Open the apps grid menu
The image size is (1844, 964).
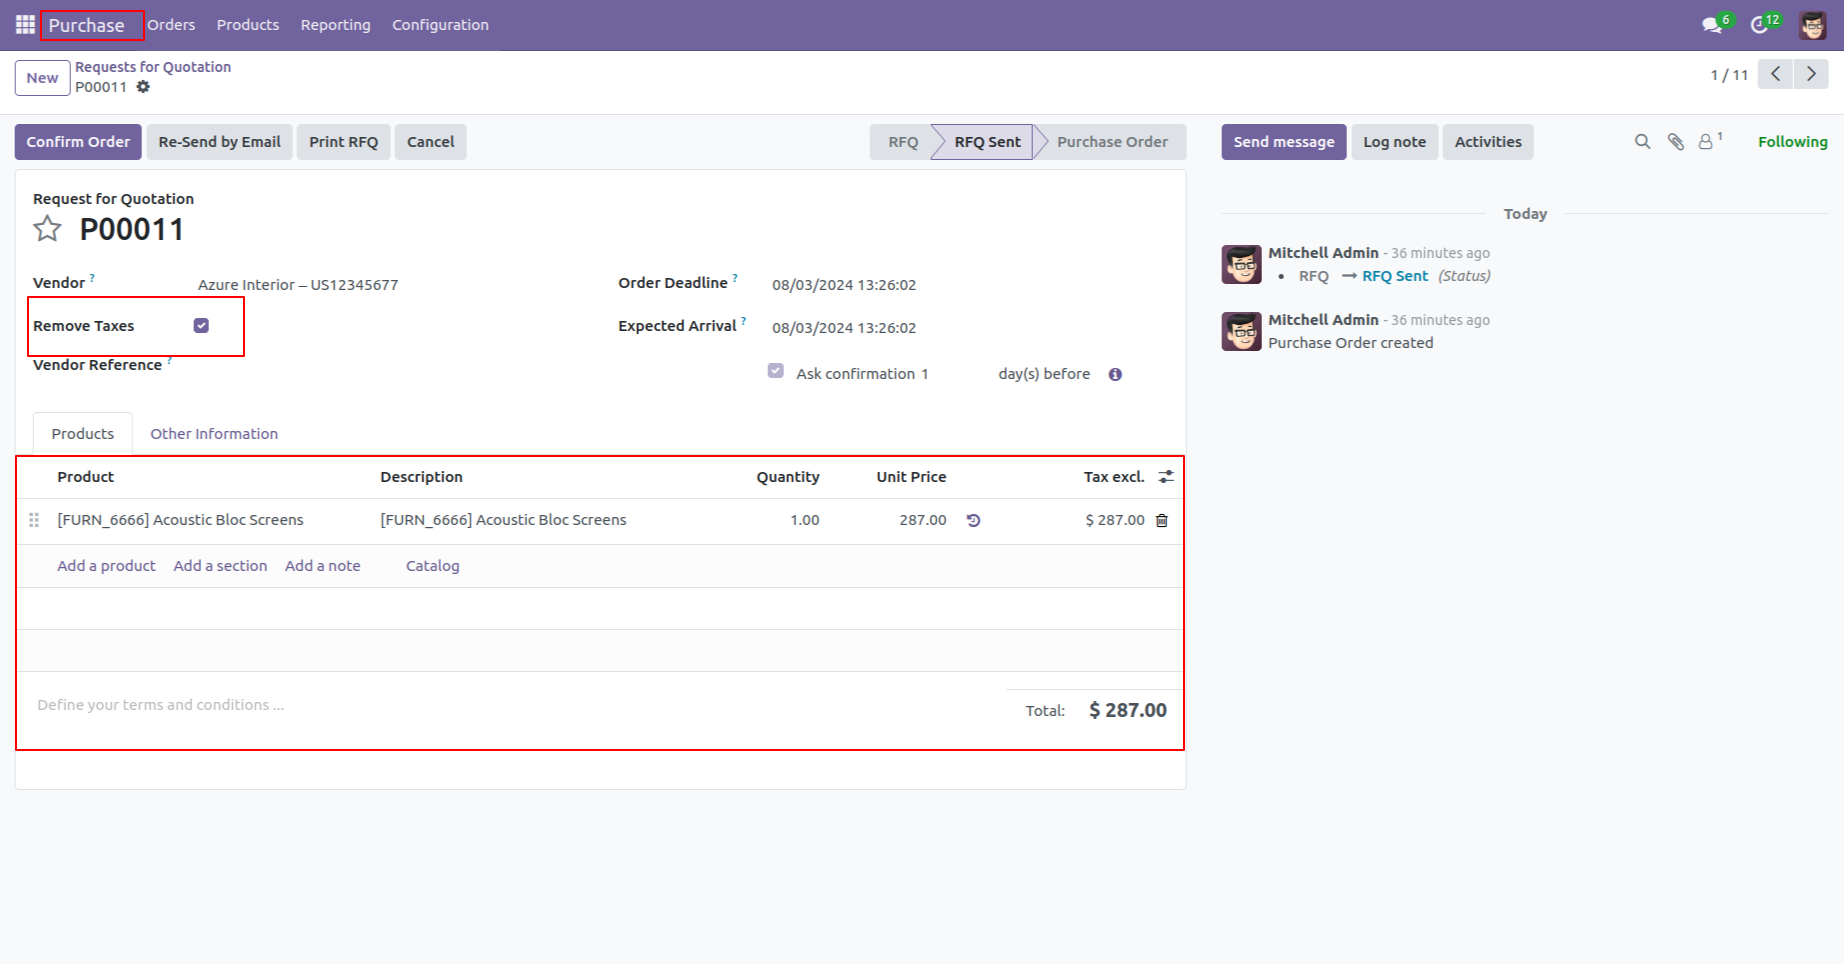pyautogui.click(x=24, y=24)
